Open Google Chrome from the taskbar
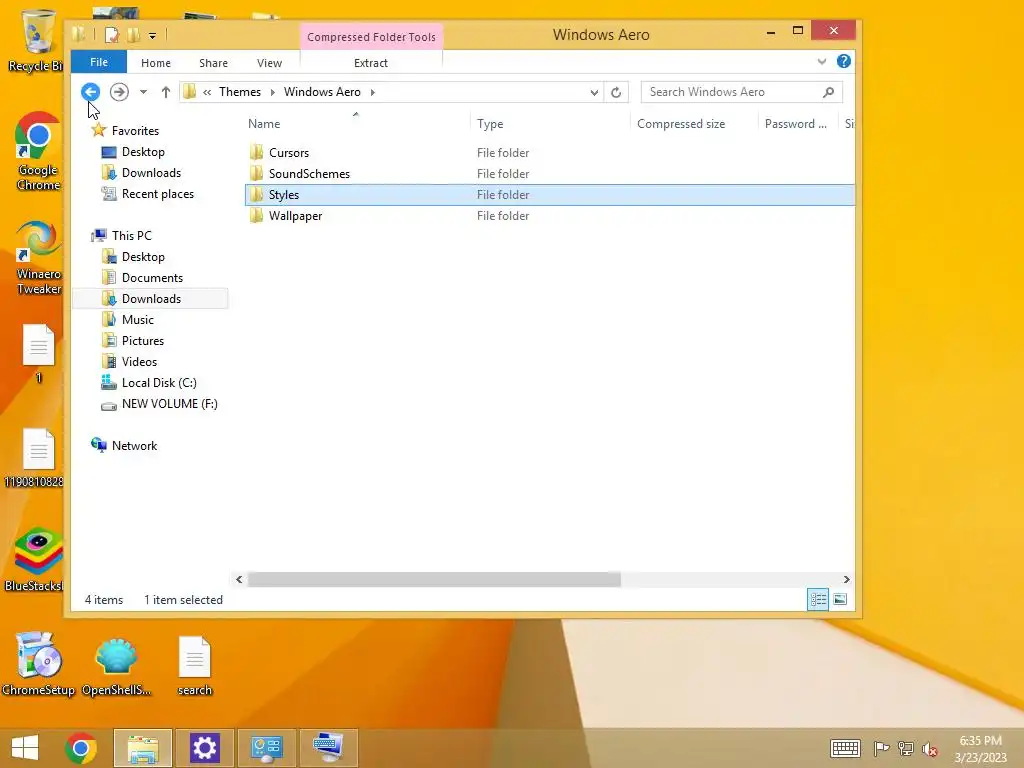Image resolution: width=1024 pixels, height=768 pixels. [x=81, y=748]
